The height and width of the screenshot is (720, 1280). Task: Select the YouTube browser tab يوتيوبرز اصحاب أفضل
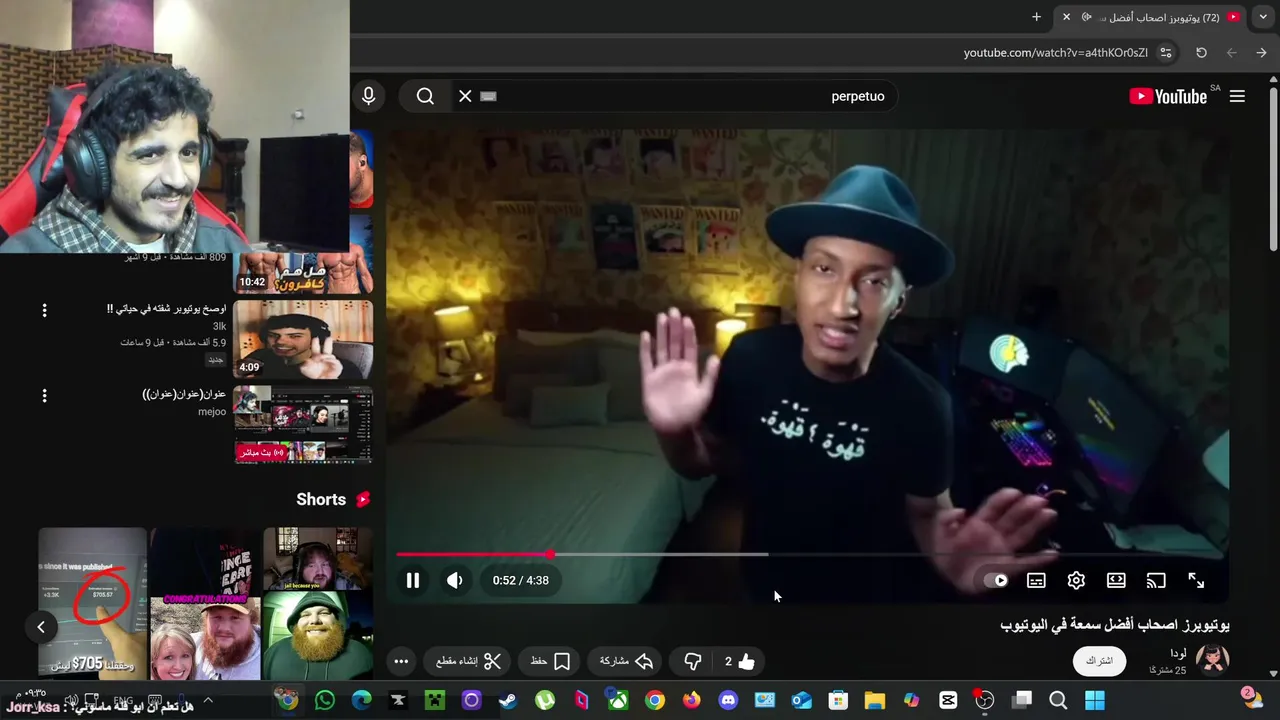click(1150, 17)
